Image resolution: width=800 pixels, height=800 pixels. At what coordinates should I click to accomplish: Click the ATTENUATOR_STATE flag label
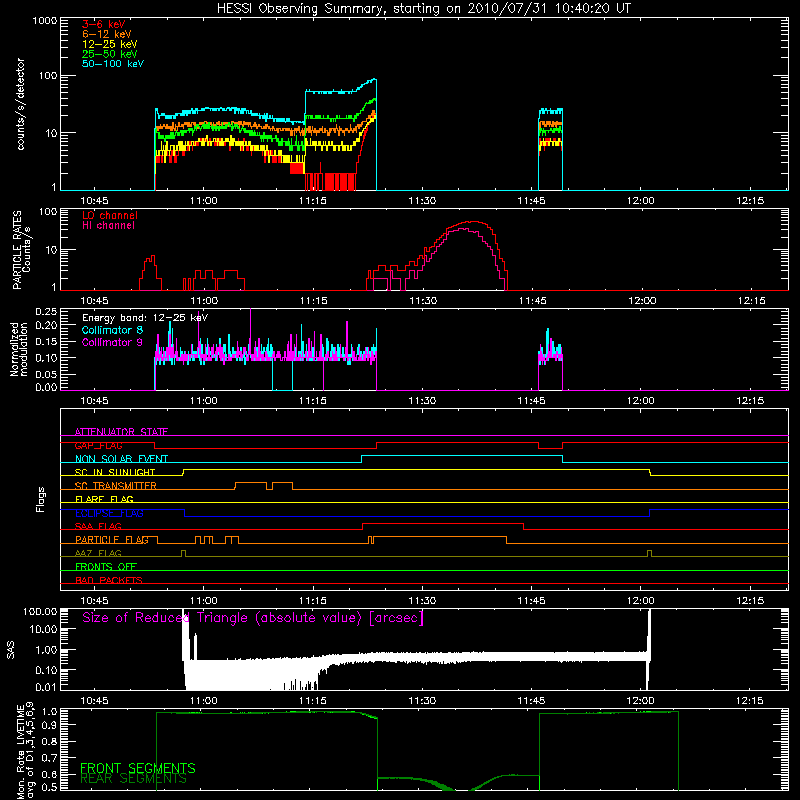coord(121,432)
